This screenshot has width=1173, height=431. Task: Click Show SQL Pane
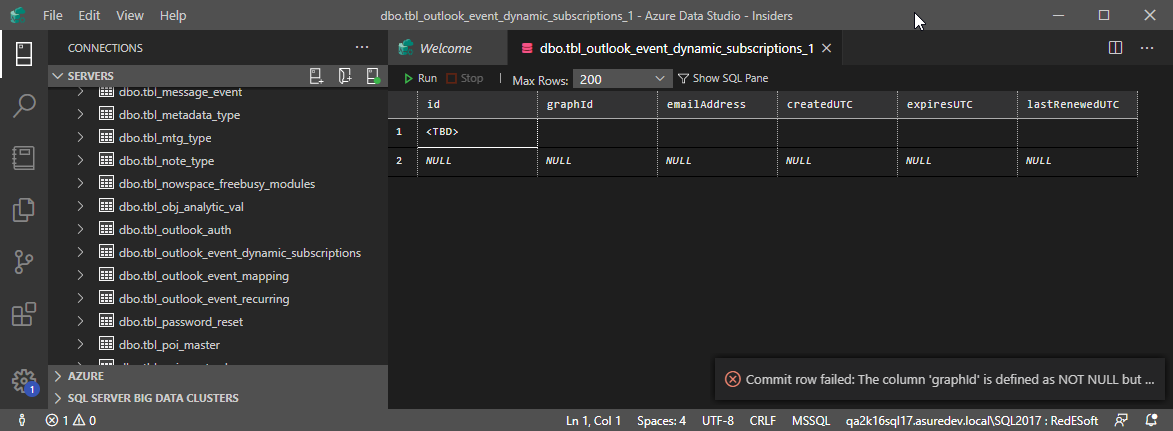tap(723, 78)
